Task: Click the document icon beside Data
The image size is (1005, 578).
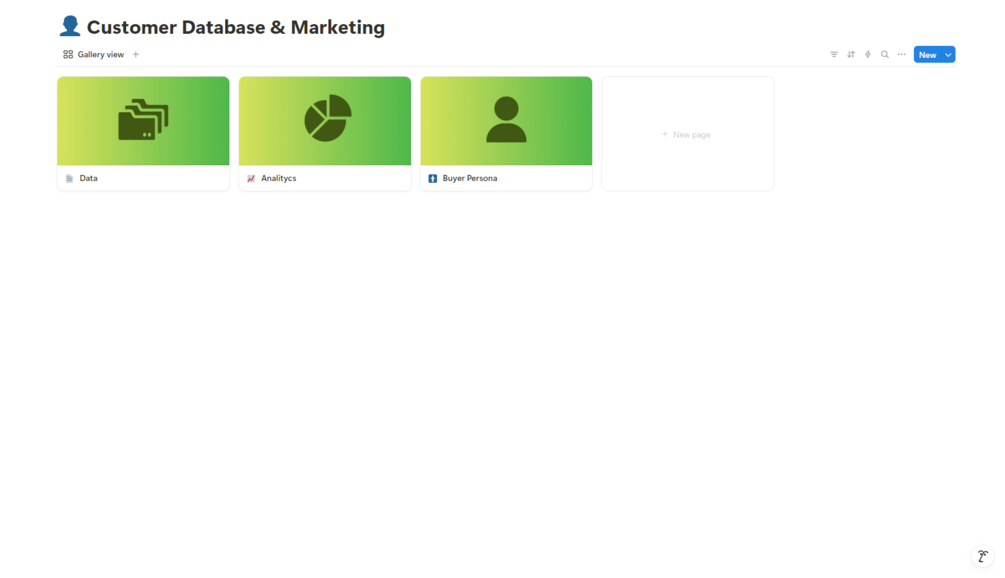Action: coord(69,178)
